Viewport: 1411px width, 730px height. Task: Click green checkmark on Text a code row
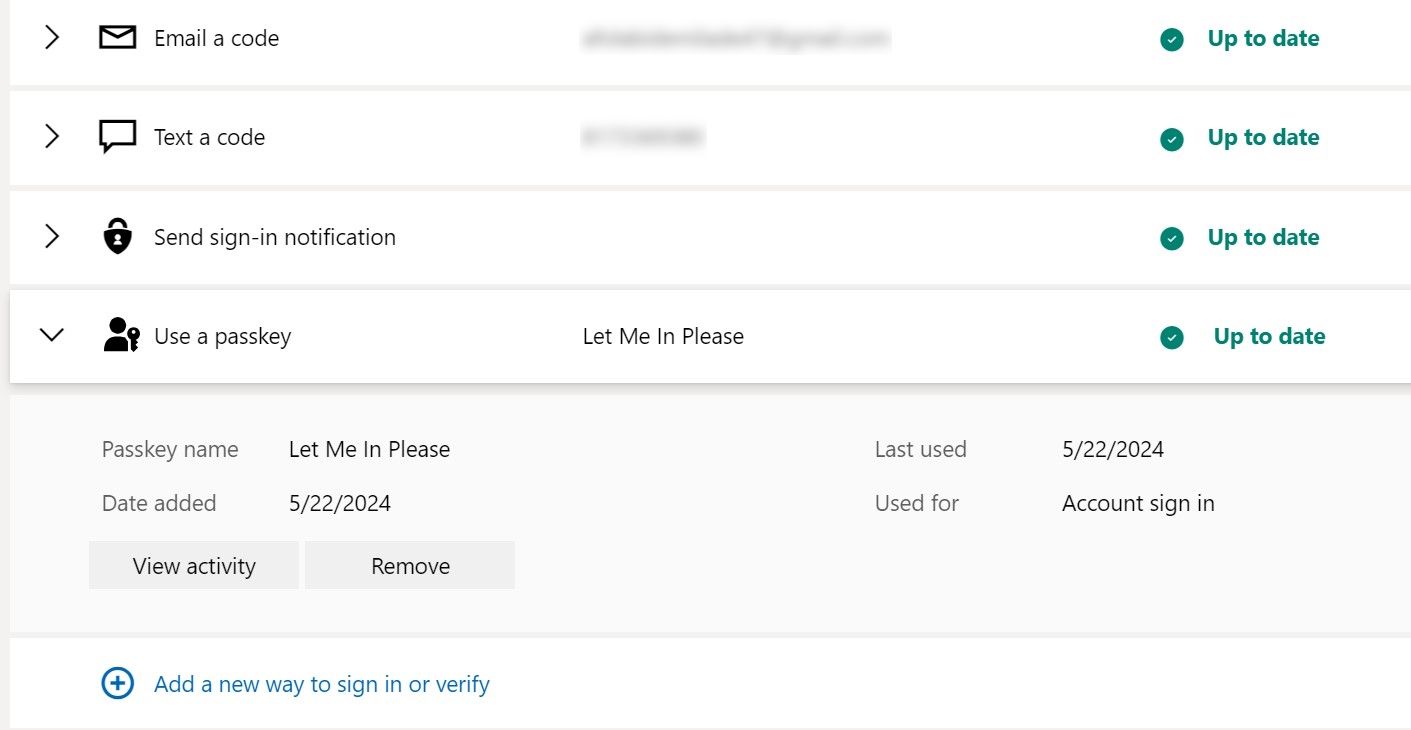pos(1172,139)
